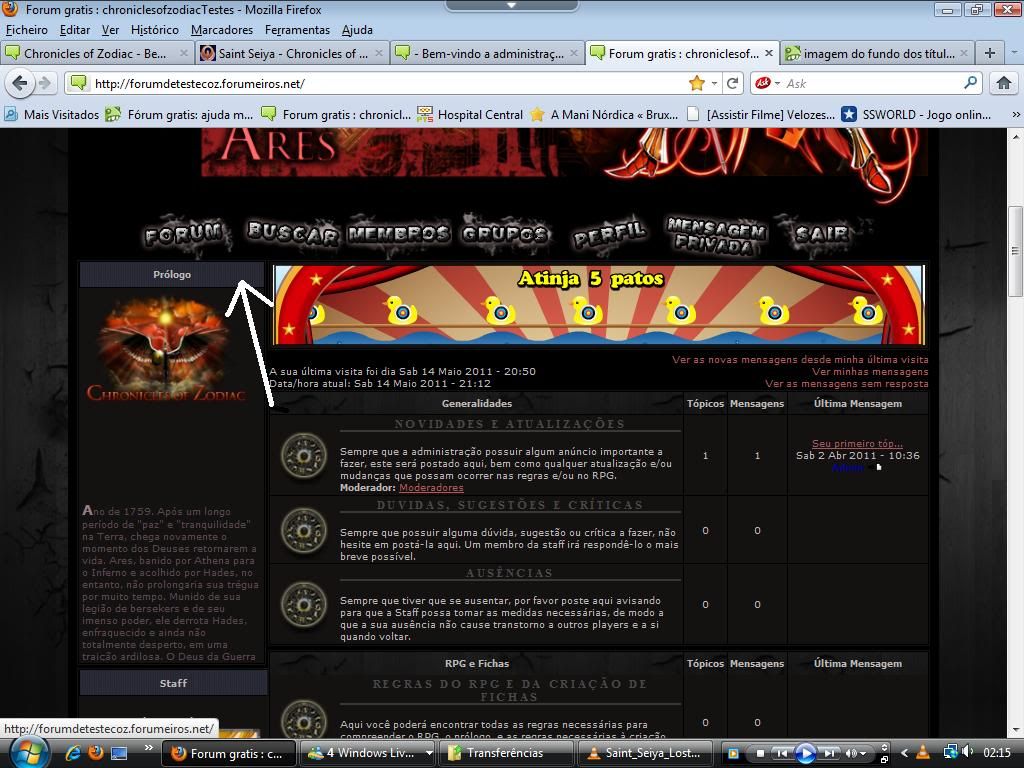Expand the bookmarks toolbar overflow chevron
This screenshot has height=768, width=1024.
pos(1016,114)
